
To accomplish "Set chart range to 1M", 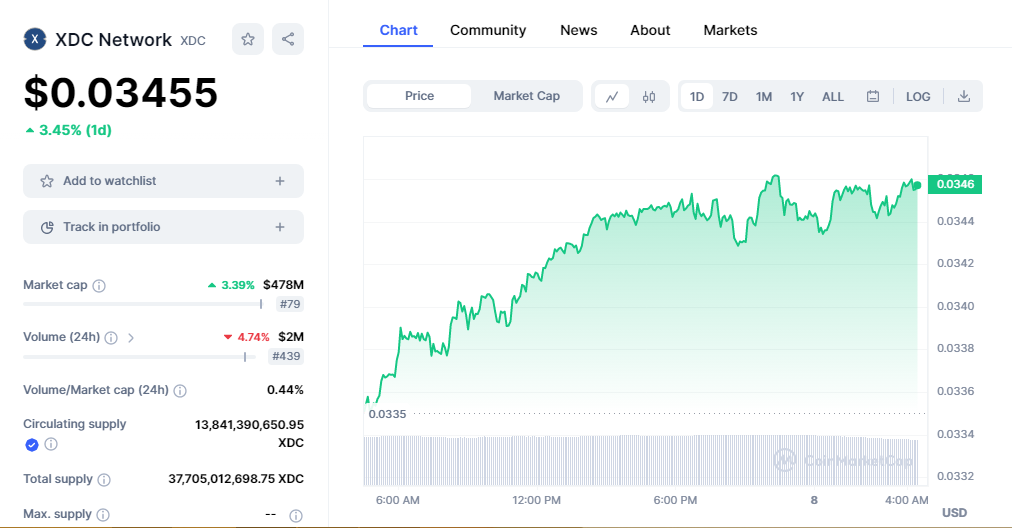I will click(764, 97).
